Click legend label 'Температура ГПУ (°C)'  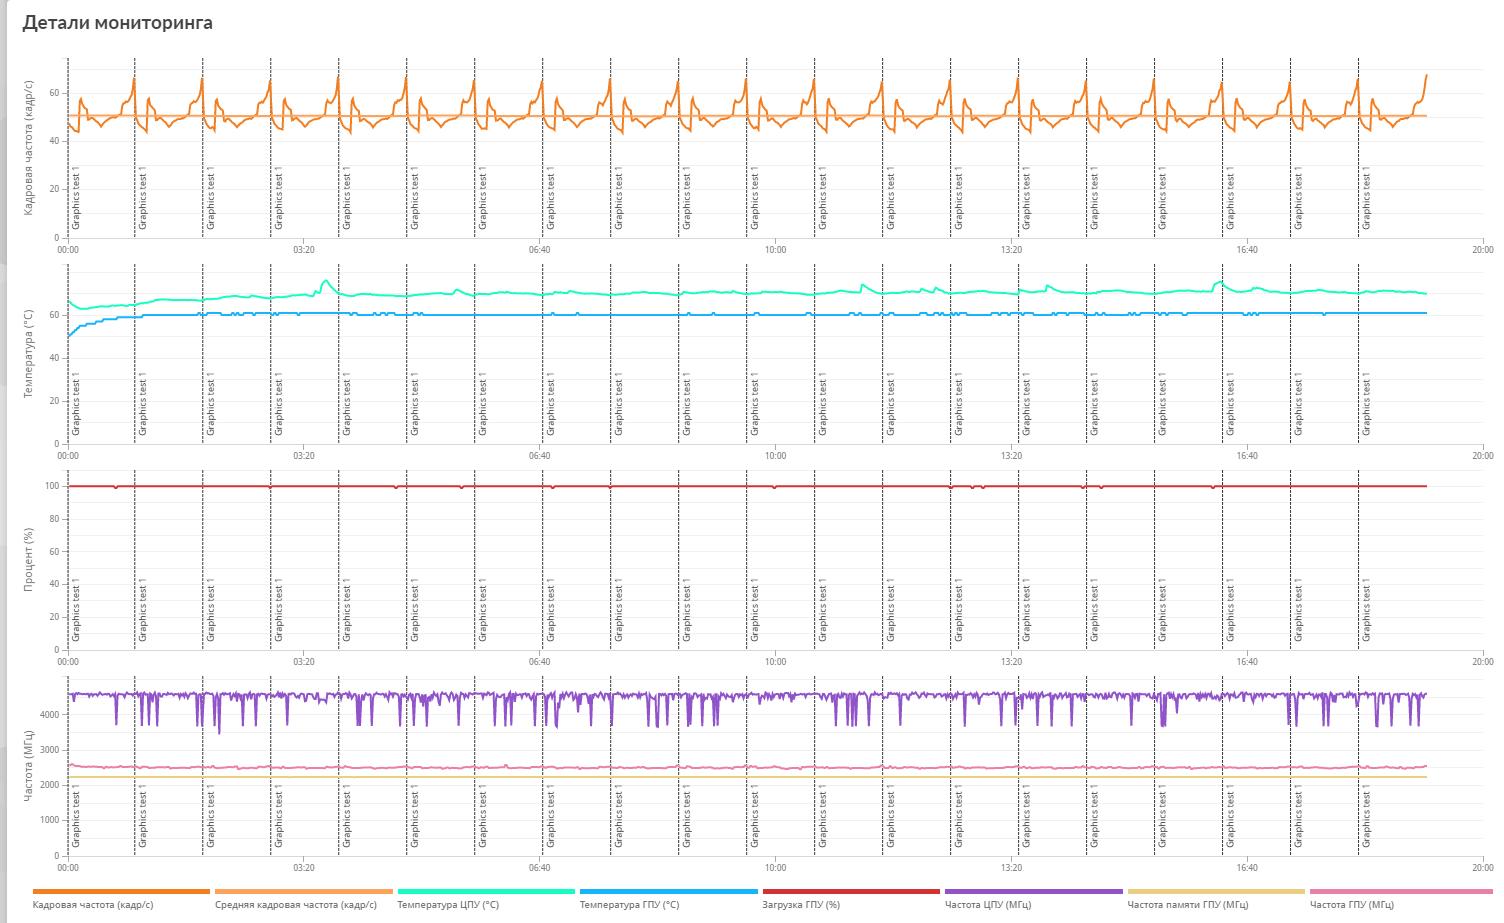coord(630,905)
